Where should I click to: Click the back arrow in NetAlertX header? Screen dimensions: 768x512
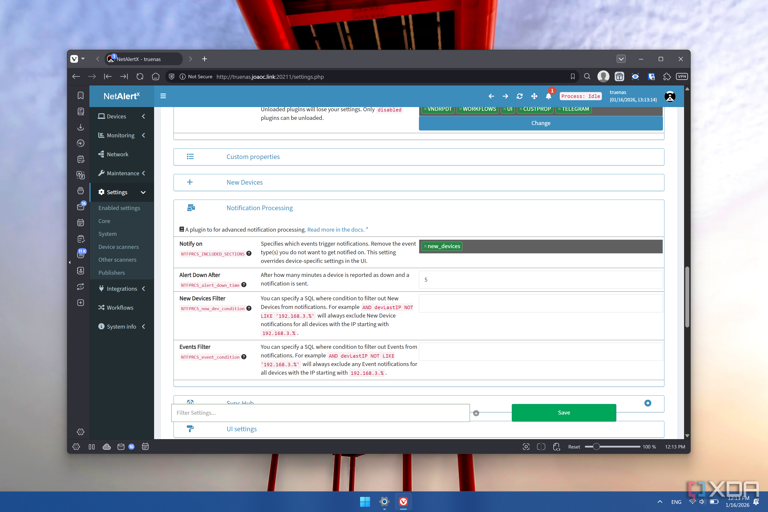[x=491, y=96]
